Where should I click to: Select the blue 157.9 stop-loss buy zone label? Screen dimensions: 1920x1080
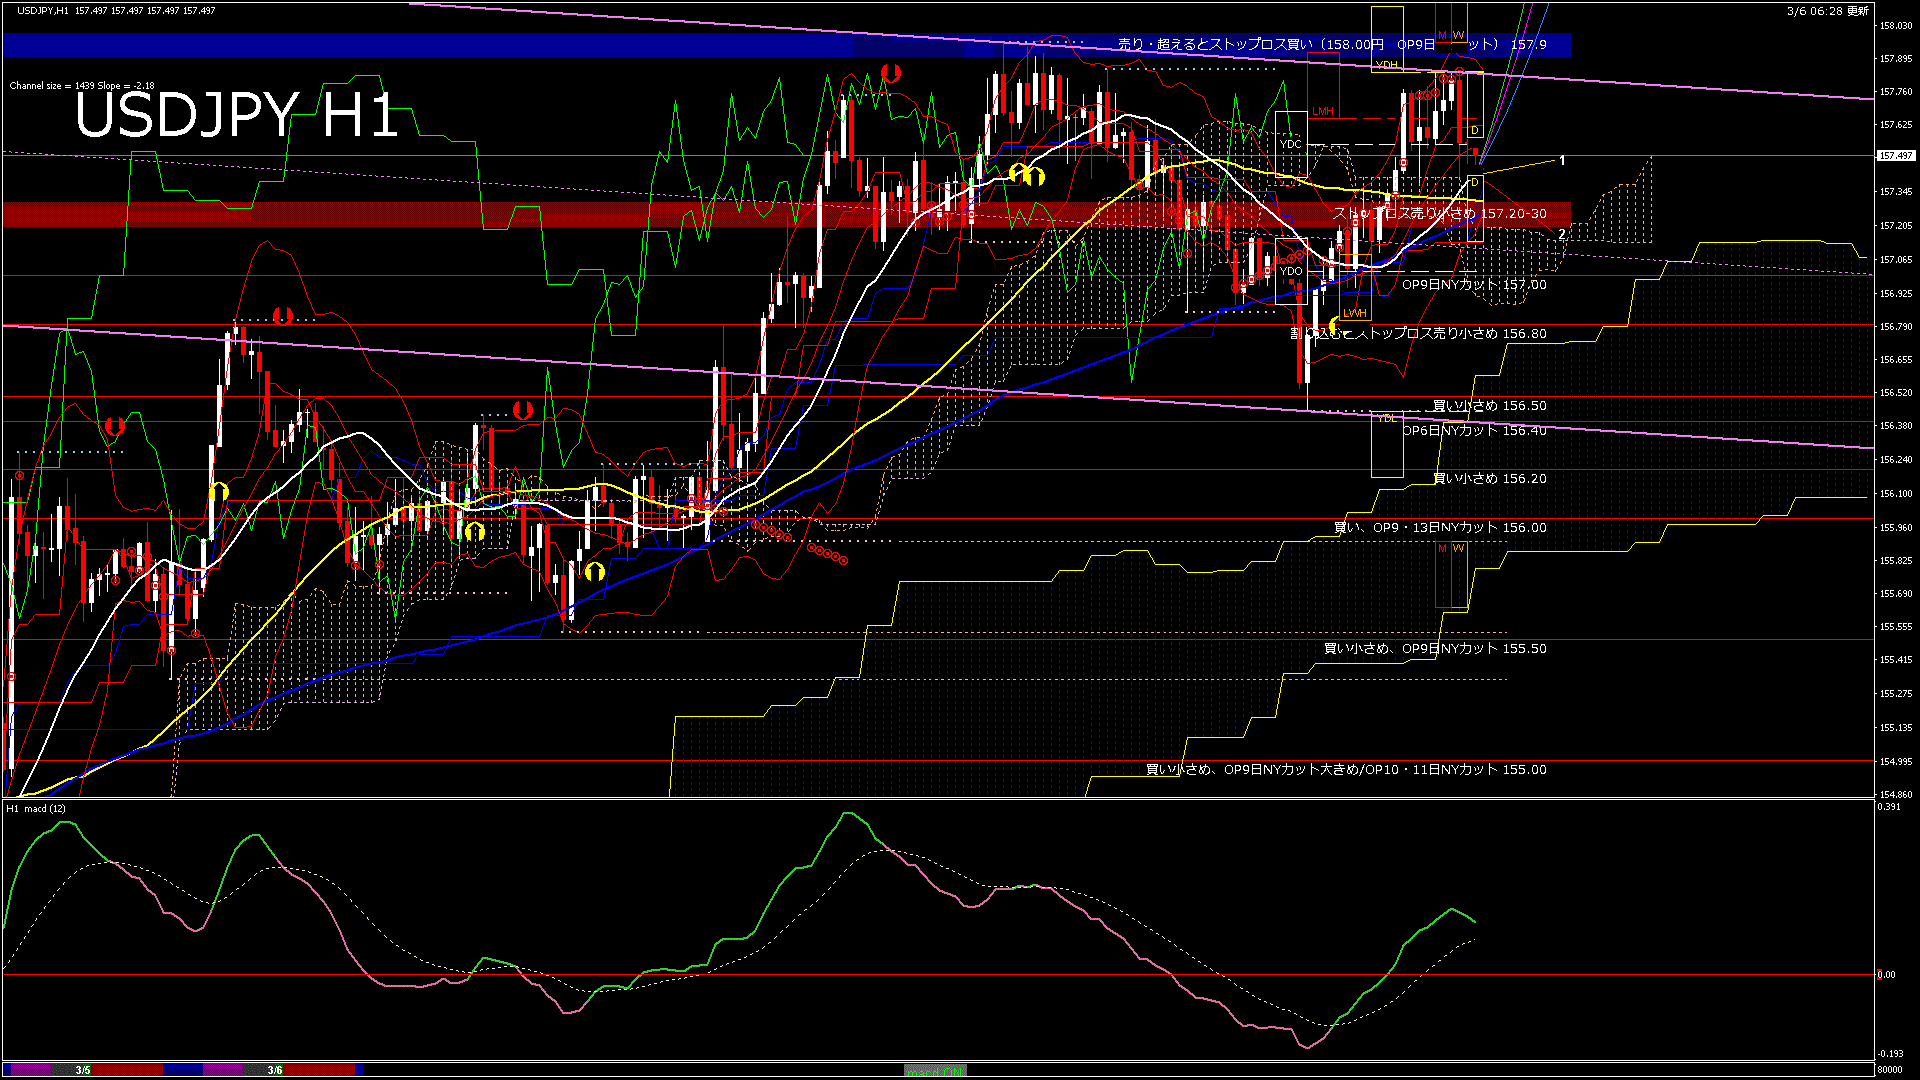coord(1331,45)
